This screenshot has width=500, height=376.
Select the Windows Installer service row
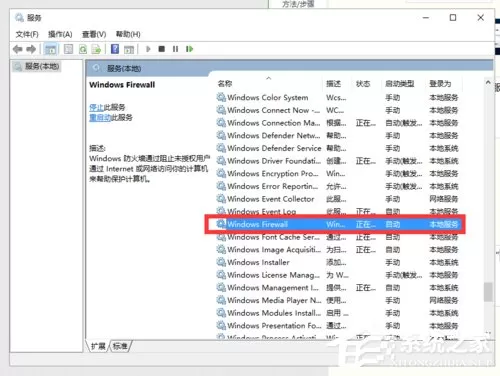[x=338, y=262]
